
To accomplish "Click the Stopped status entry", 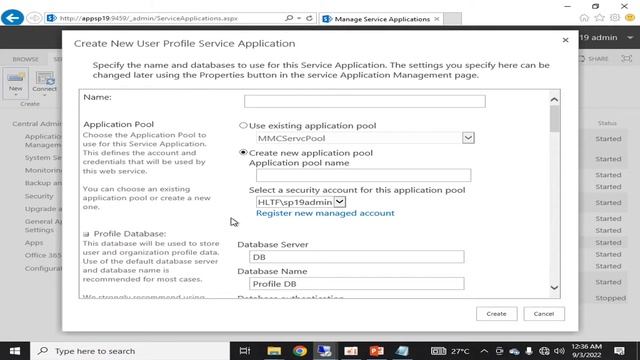I will click(610, 298).
